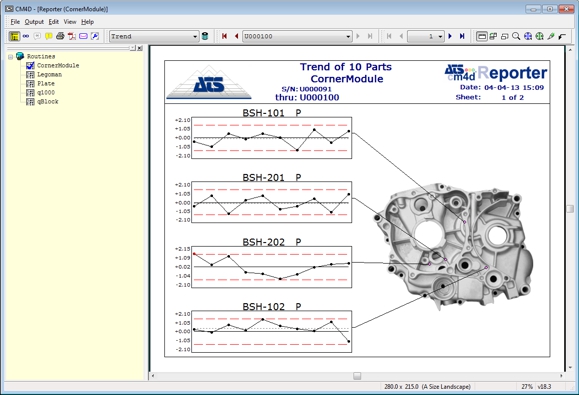This screenshot has width=579, height=395.
Task: Click the BSH-202 trend chart
Action: [x=272, y=267]
